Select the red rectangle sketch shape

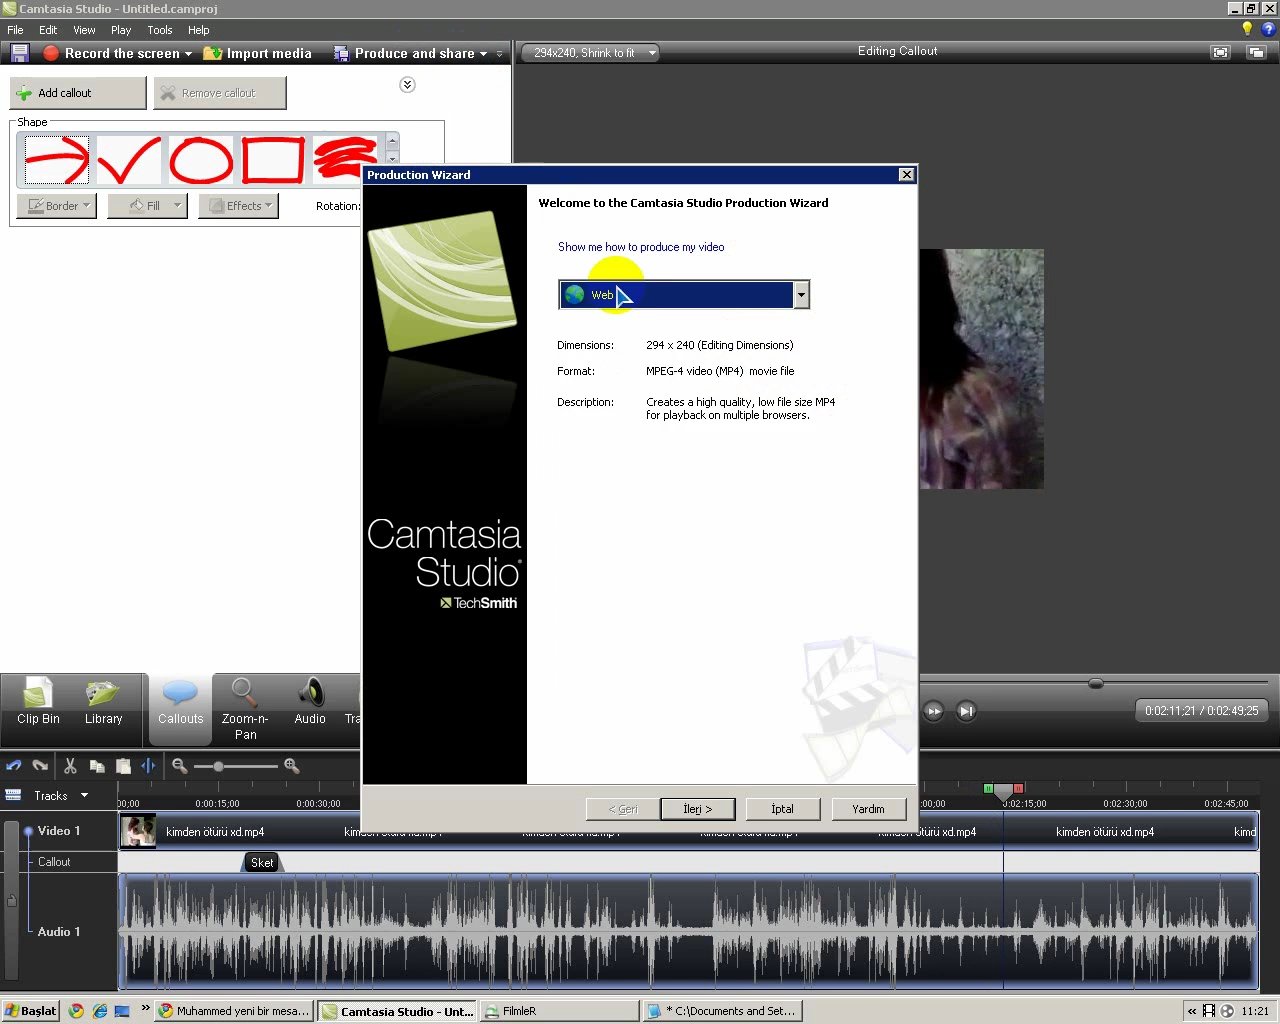272,160
